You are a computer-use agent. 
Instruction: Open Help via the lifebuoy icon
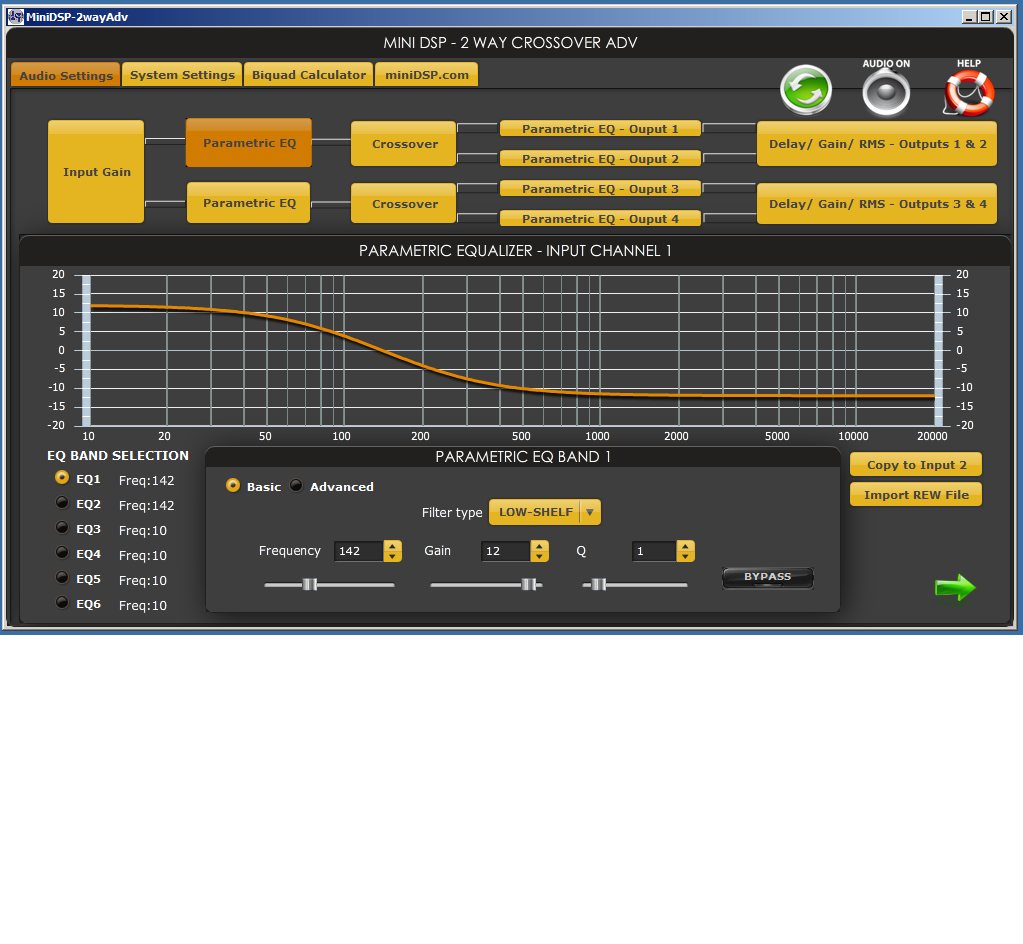(969, 93)
